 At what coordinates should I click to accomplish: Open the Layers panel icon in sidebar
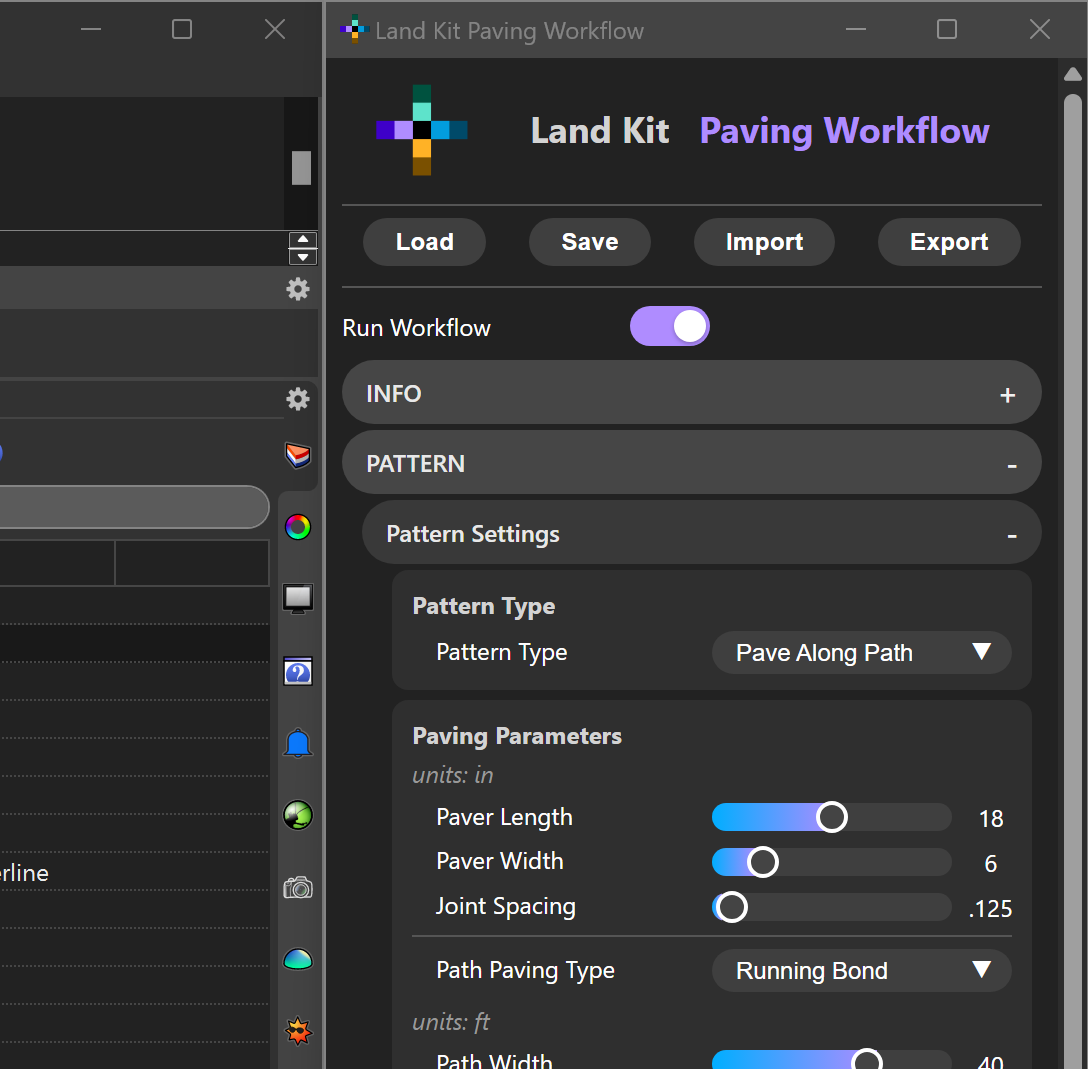point(298,456)
